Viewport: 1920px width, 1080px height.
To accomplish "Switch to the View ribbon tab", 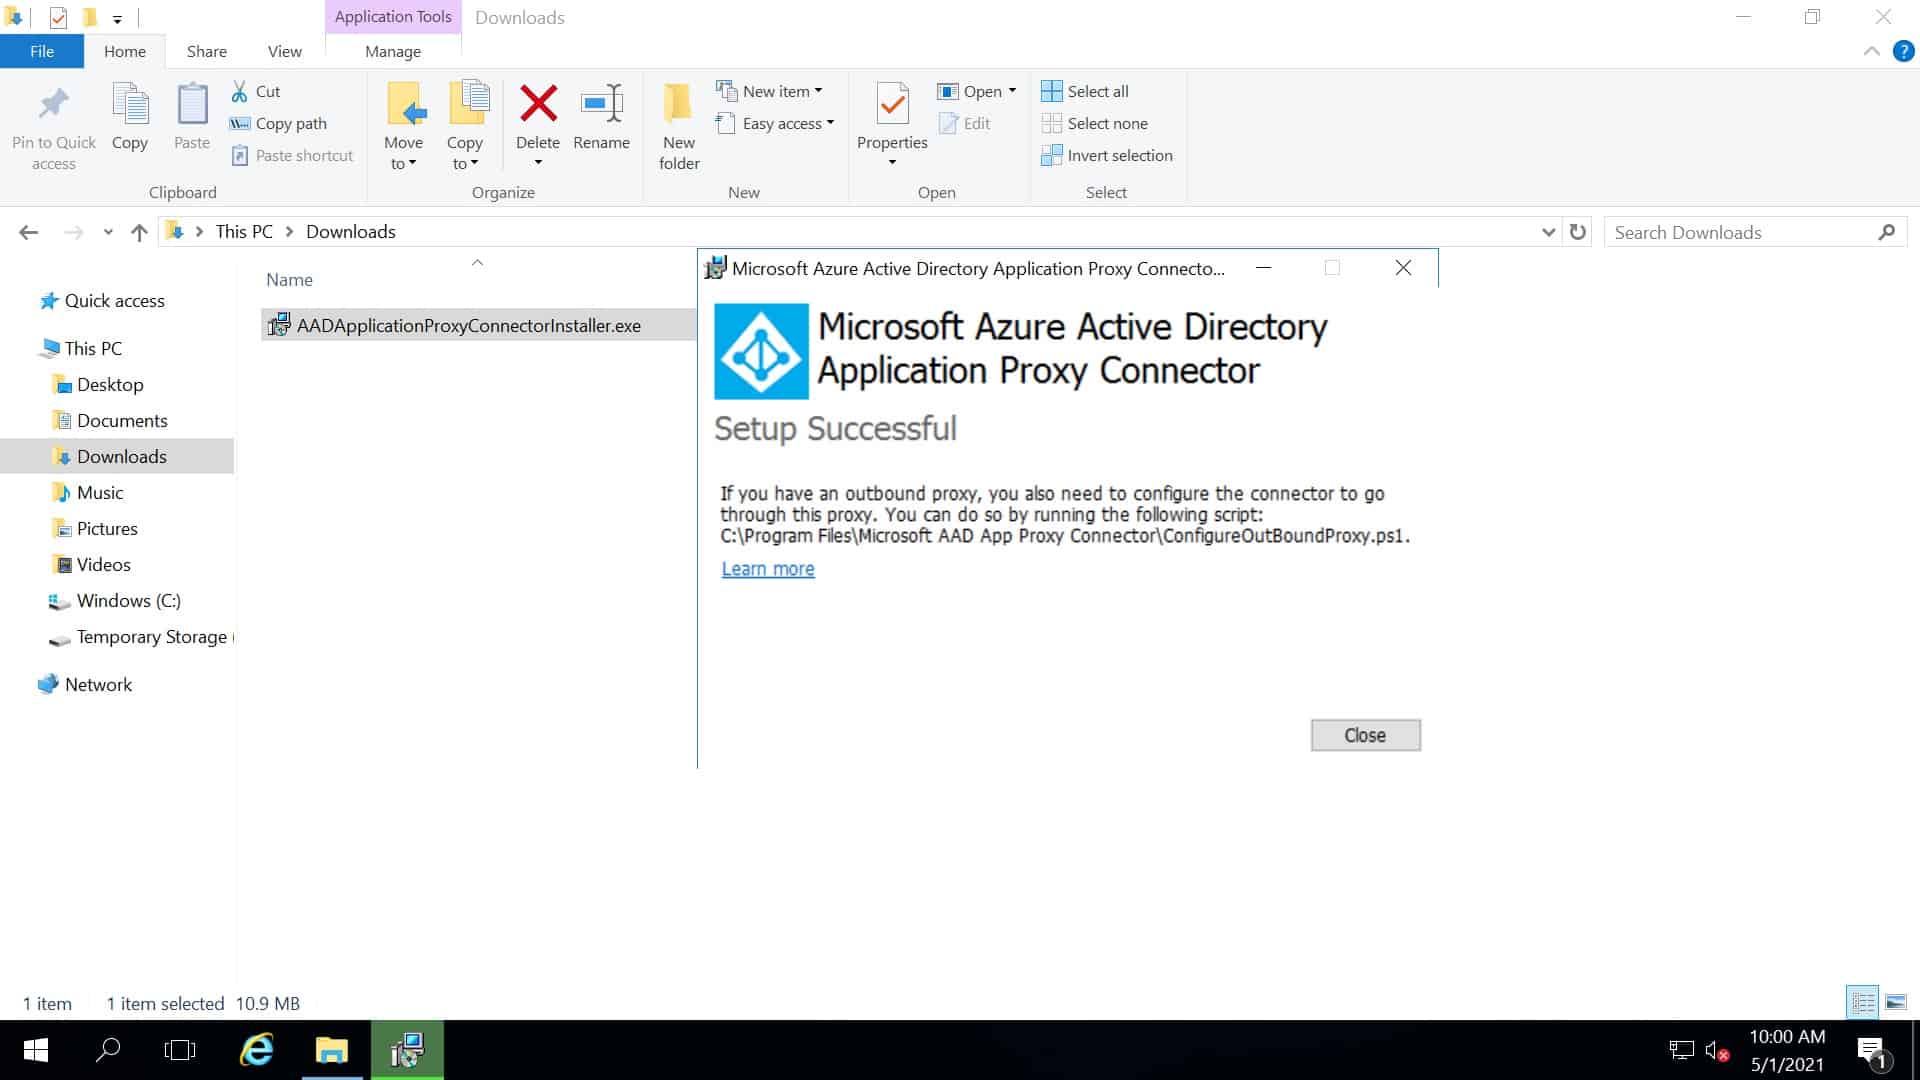I will (x=285, y=51).
